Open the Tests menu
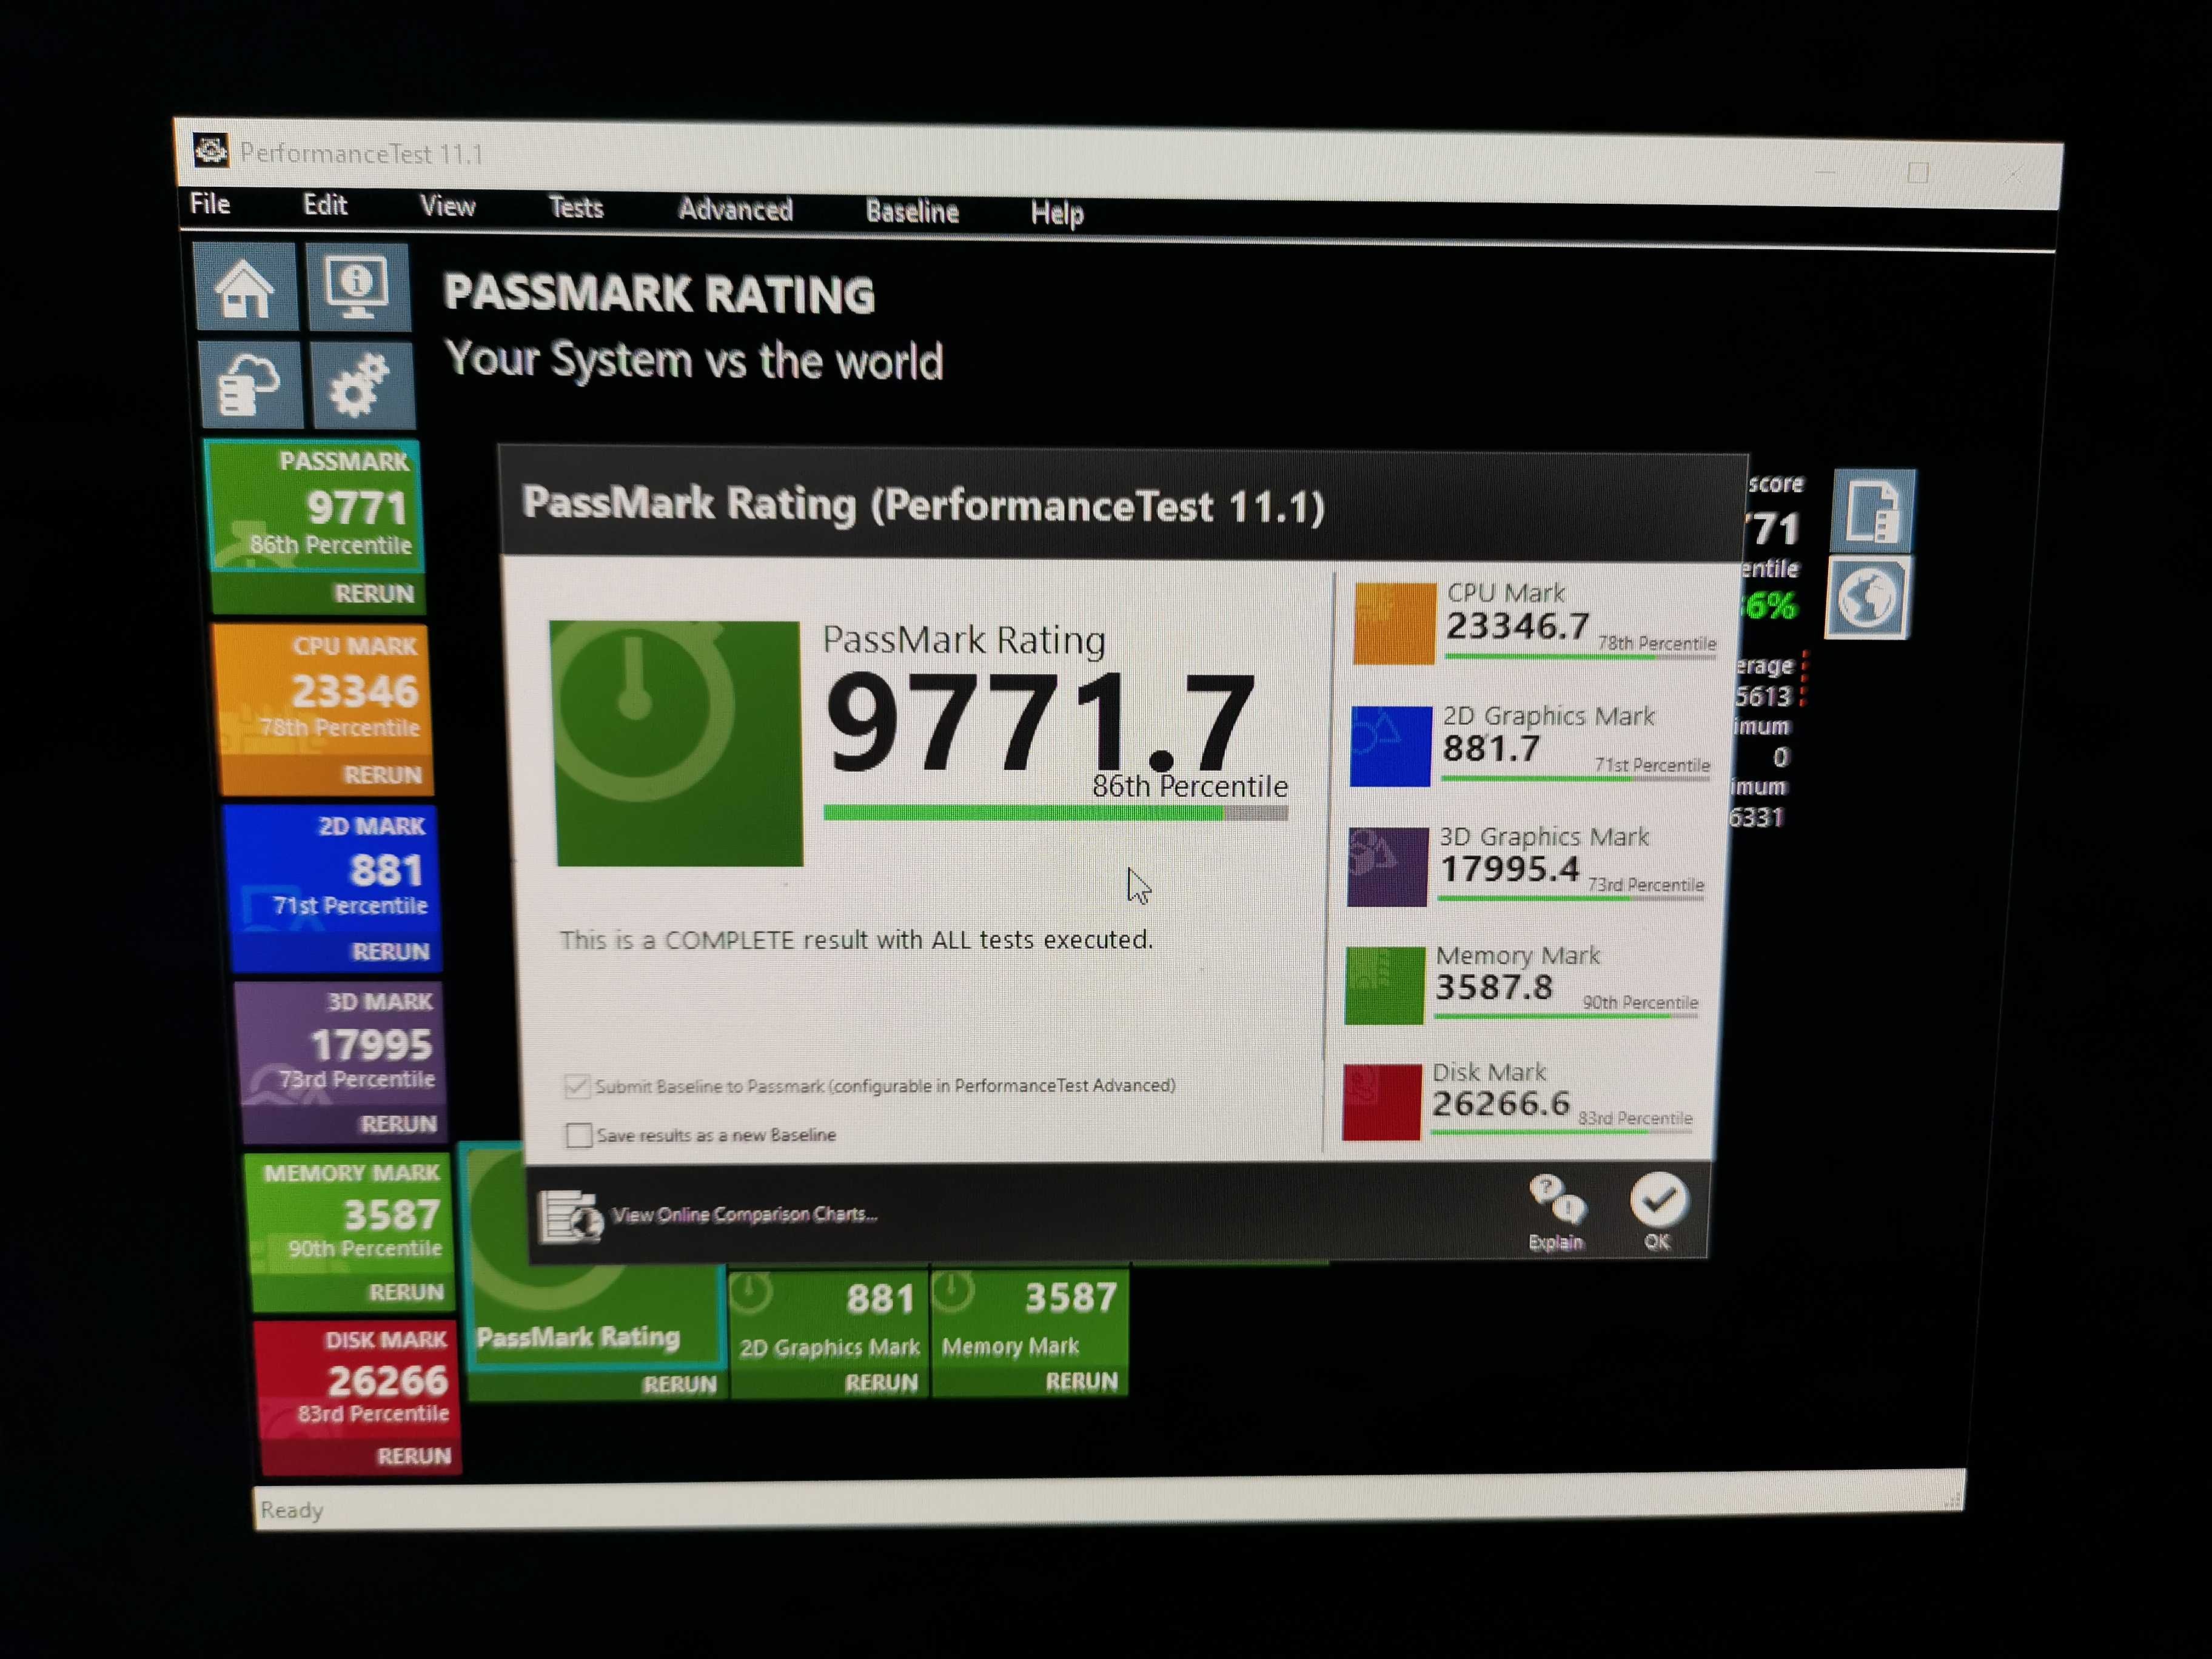 click(576, 207)
